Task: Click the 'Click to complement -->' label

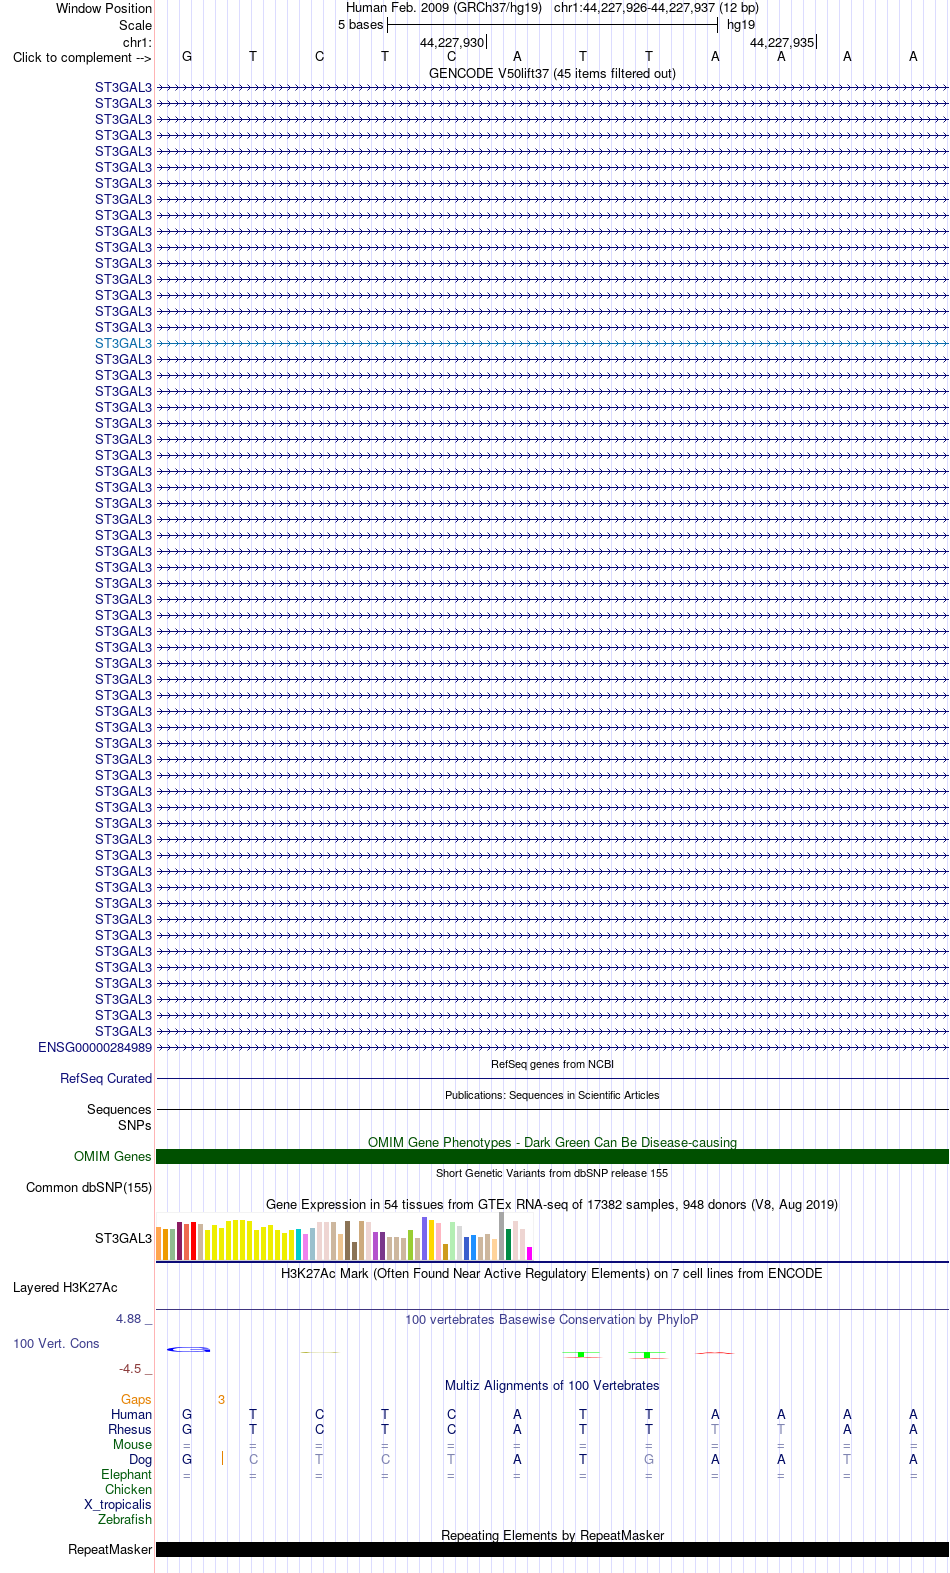Action: click(x=82, y=57)
